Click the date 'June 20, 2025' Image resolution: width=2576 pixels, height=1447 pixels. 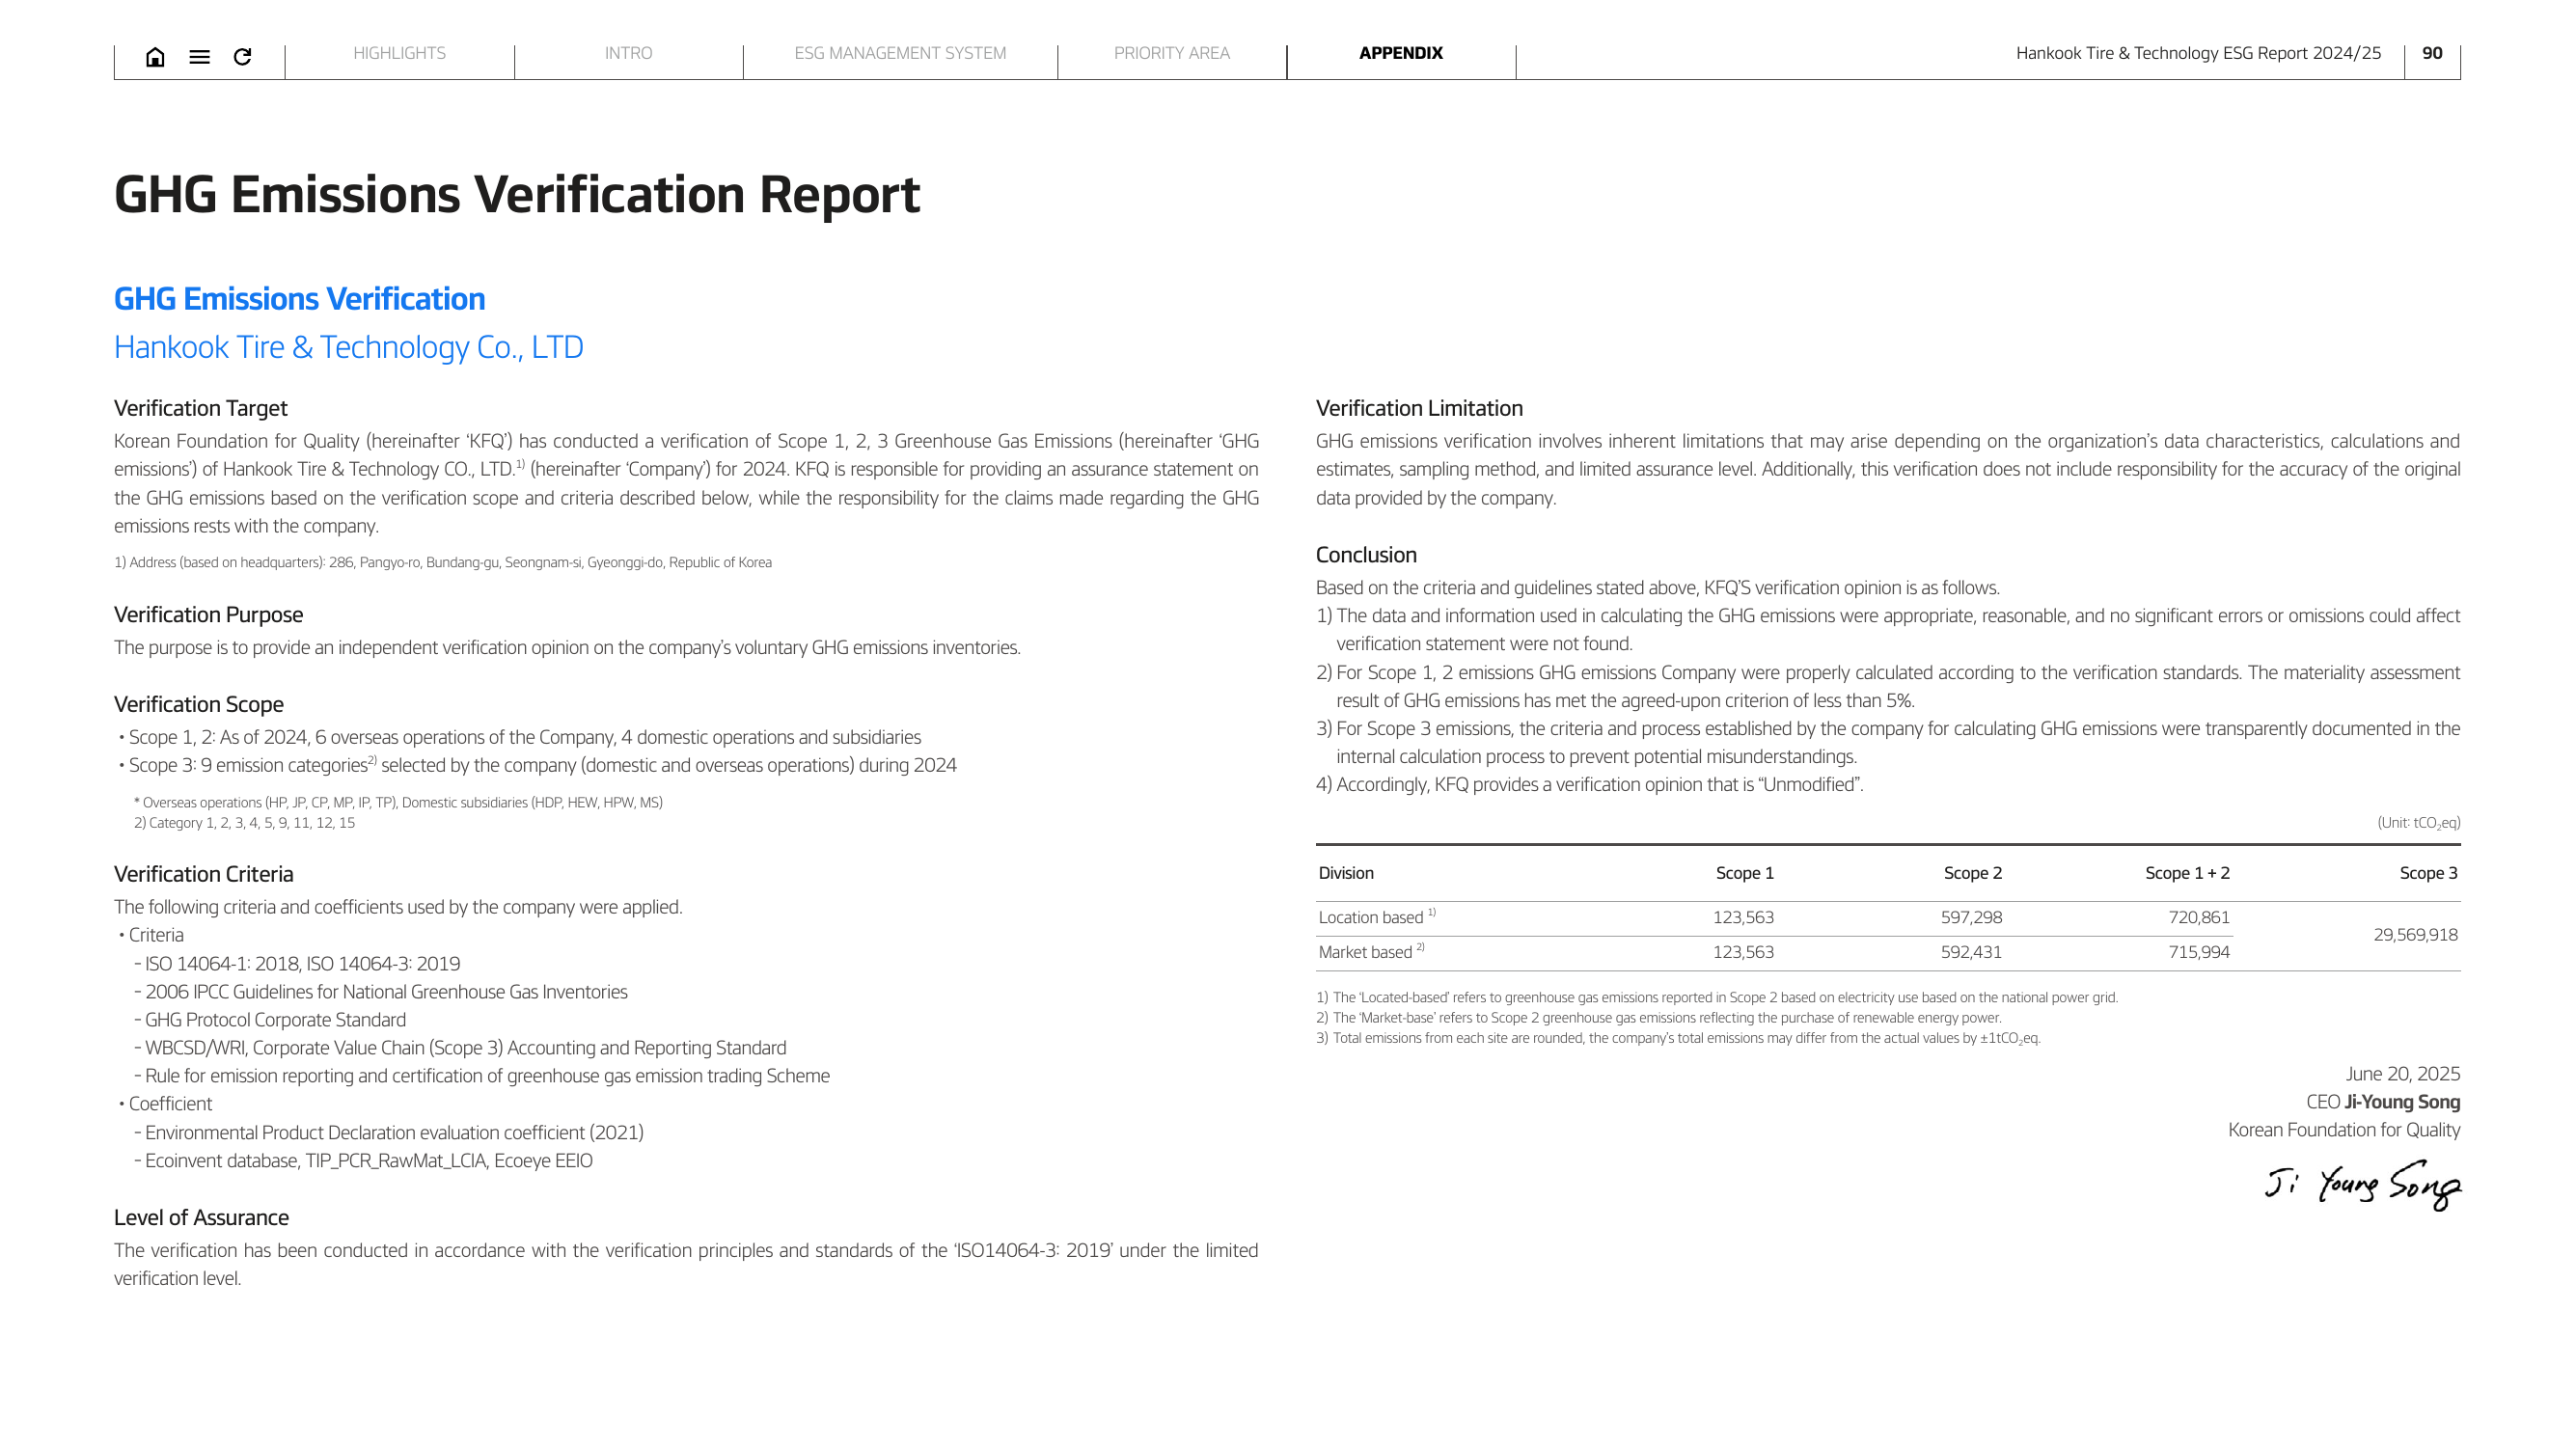point(2402,1074)
